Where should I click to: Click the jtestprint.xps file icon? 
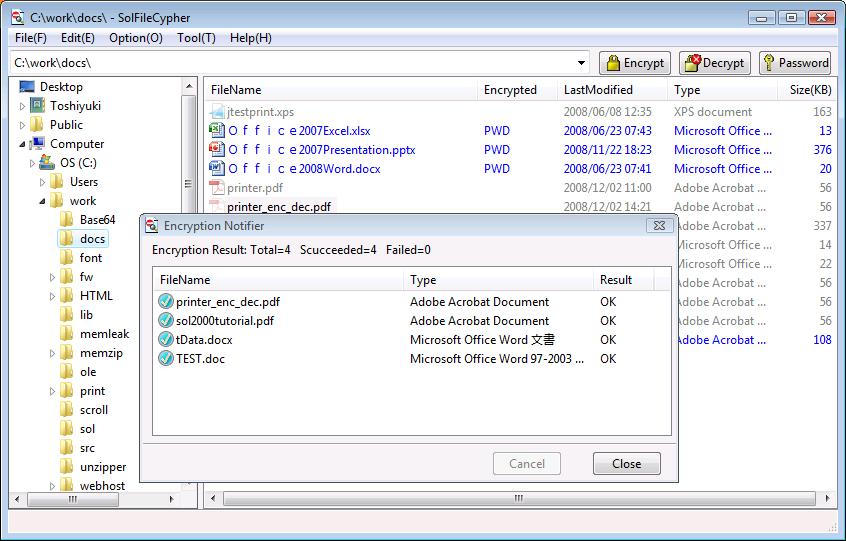point(217,112)
